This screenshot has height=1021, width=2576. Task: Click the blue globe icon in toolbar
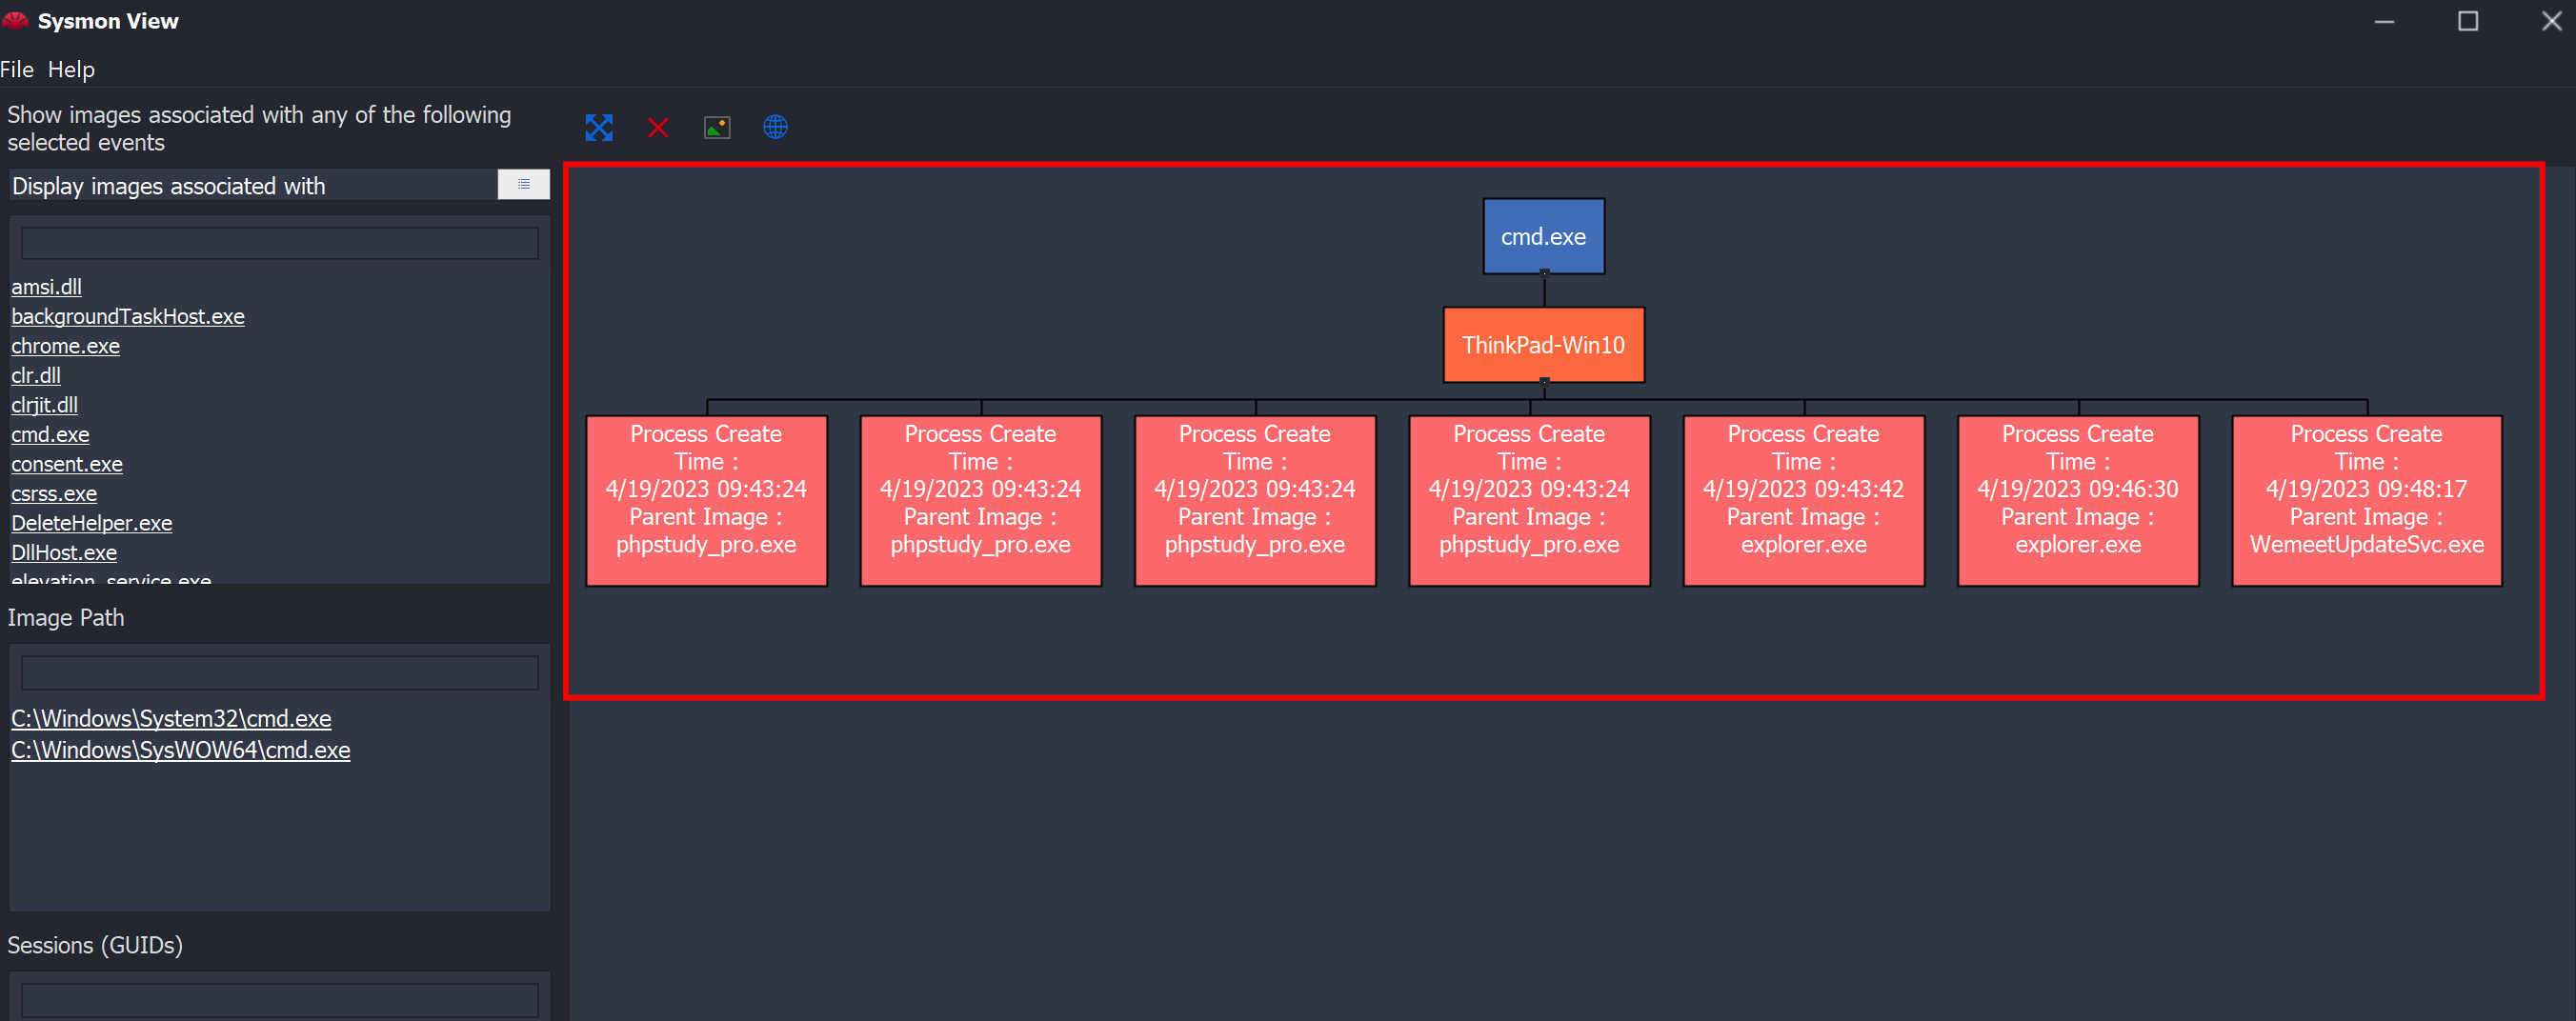click(x=775, y=127)
